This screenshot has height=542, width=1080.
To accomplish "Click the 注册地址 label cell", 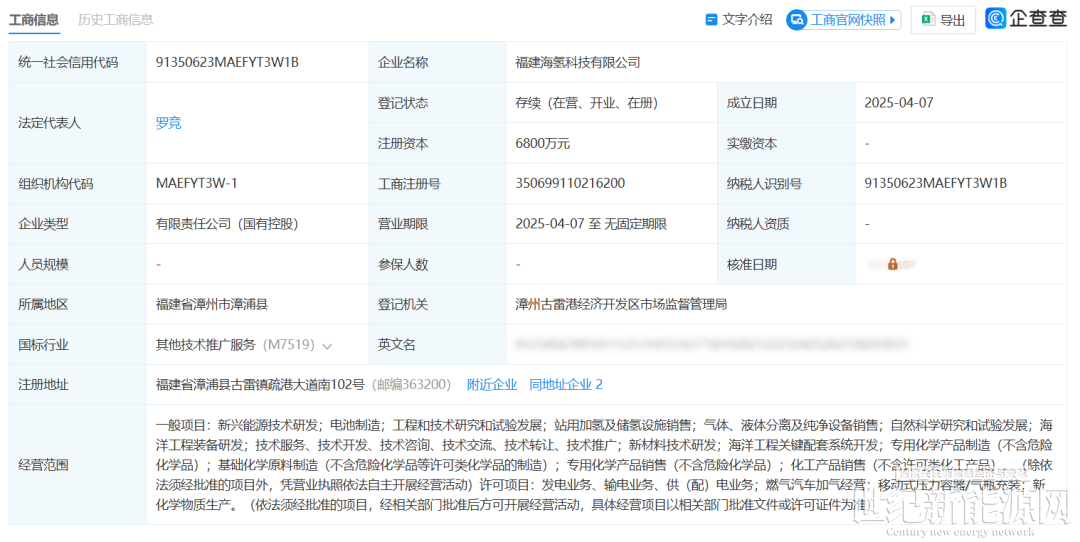I will click(77, 384).
